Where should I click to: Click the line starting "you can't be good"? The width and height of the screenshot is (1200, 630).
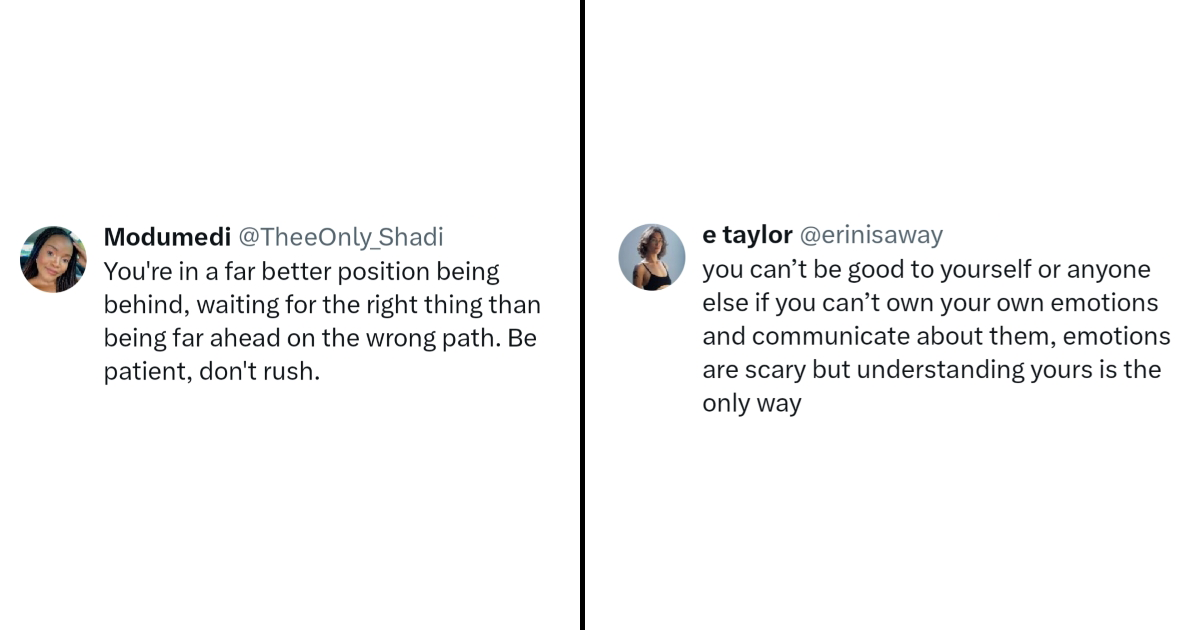click(x=926, y=270)
